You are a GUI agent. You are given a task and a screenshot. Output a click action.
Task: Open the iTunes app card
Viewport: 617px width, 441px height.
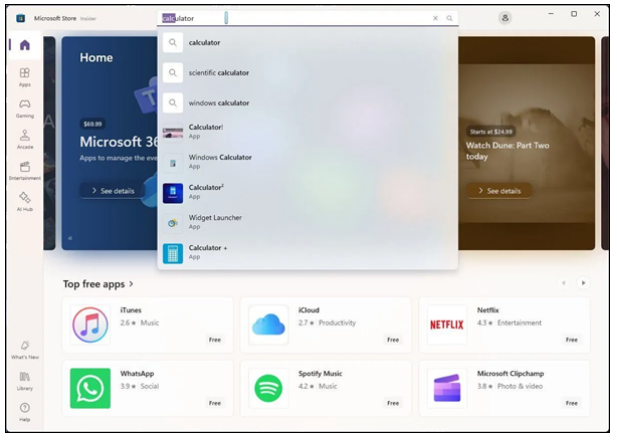coord(148,325)
